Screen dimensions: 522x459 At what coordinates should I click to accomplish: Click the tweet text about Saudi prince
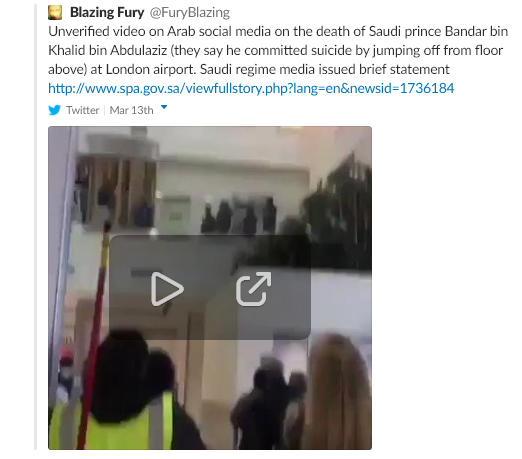[x=278, y=50]
